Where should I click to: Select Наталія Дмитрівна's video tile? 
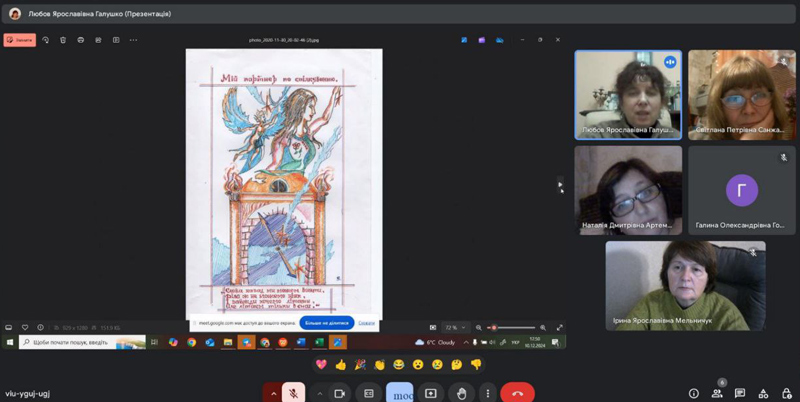coord(628,190)
